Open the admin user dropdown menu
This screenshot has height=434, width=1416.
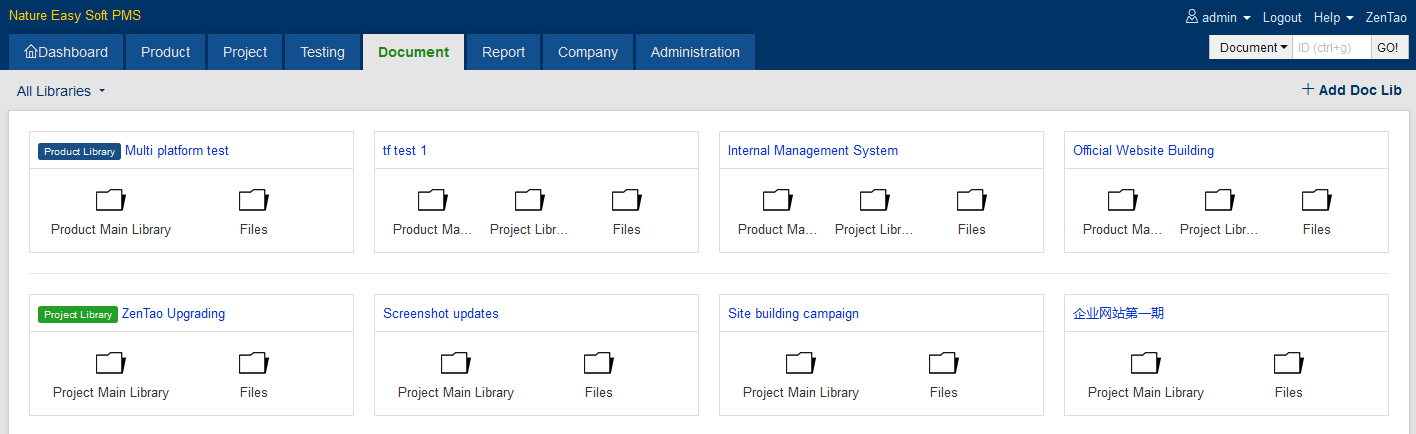click(x=1218, y=17)
